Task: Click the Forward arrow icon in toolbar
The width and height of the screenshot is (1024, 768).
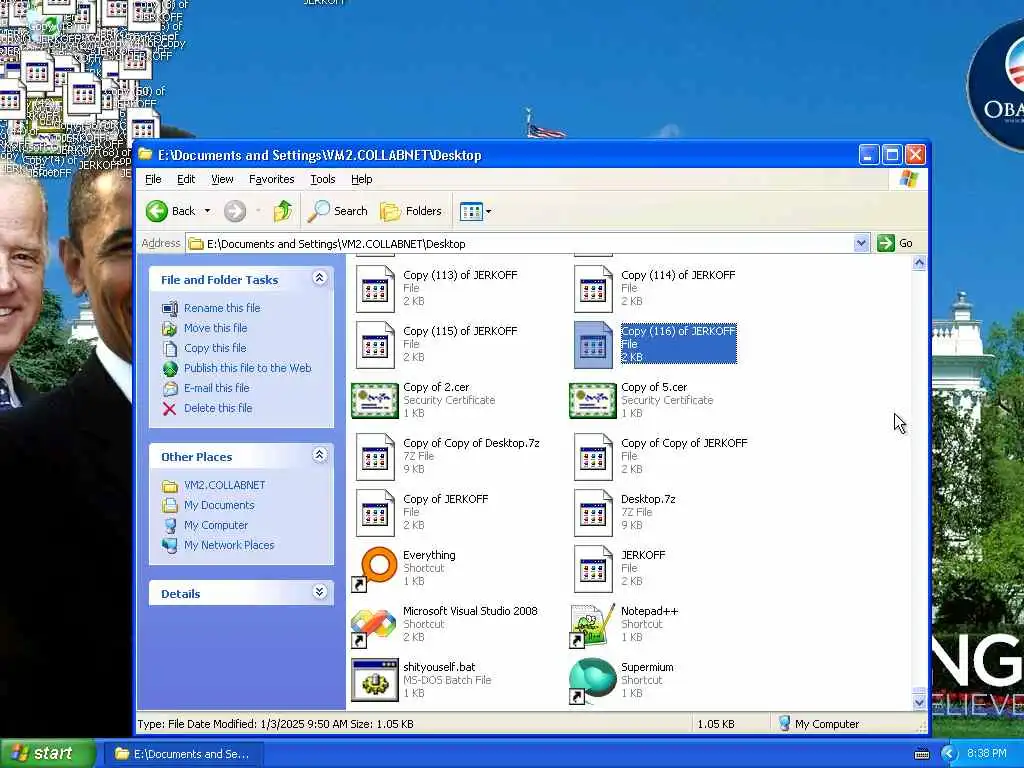Action: (x=235, y=211)
